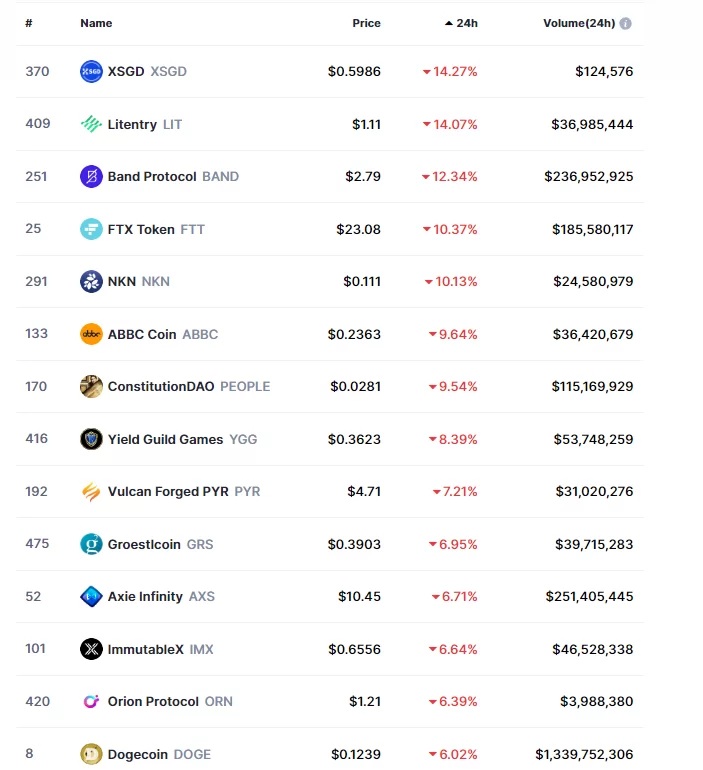Click the ABBC Coin logo icon

[91, 334]
